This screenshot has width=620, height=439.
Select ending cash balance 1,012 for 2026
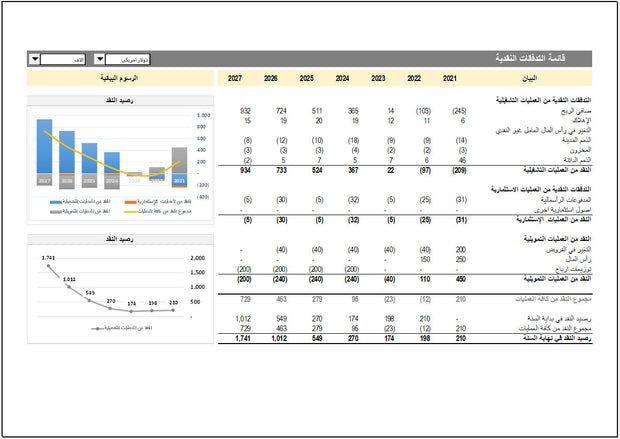[x=279, y=339]
